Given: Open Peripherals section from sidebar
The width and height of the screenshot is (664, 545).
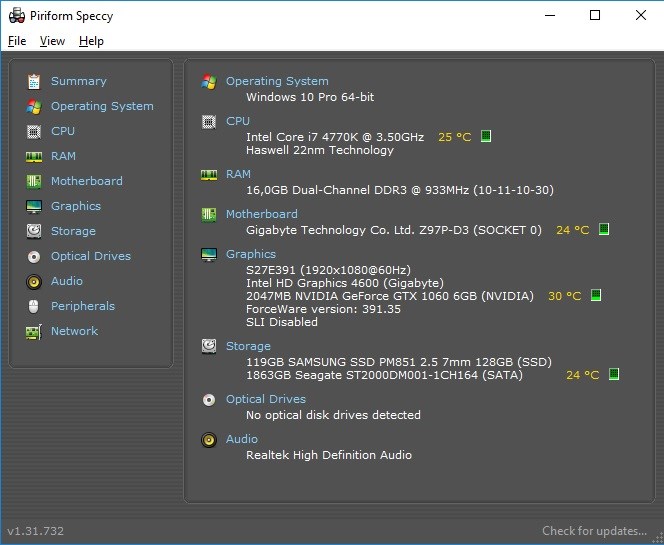Looking at the screenshot, I should pyautogui.click(x=83, y=306).
